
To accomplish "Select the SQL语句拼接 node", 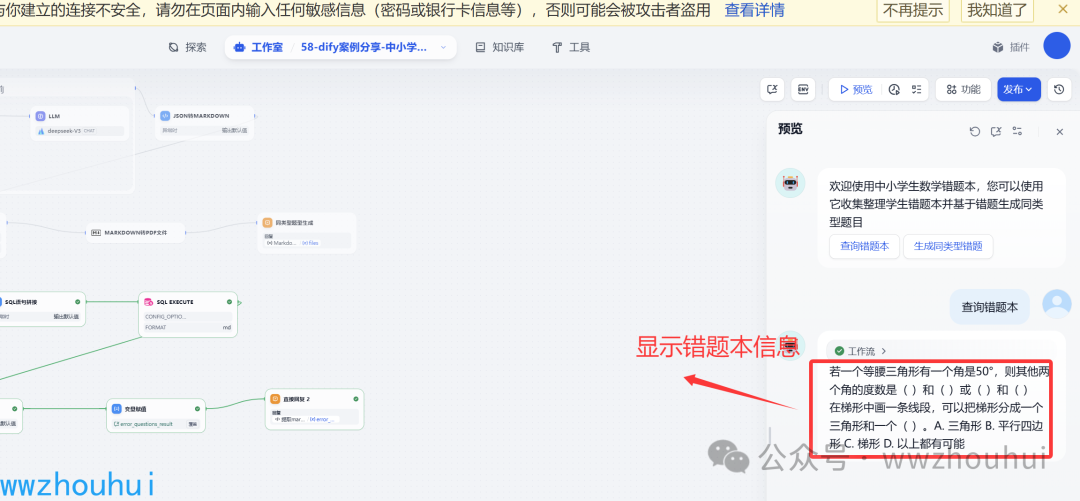I will [41, 309].
